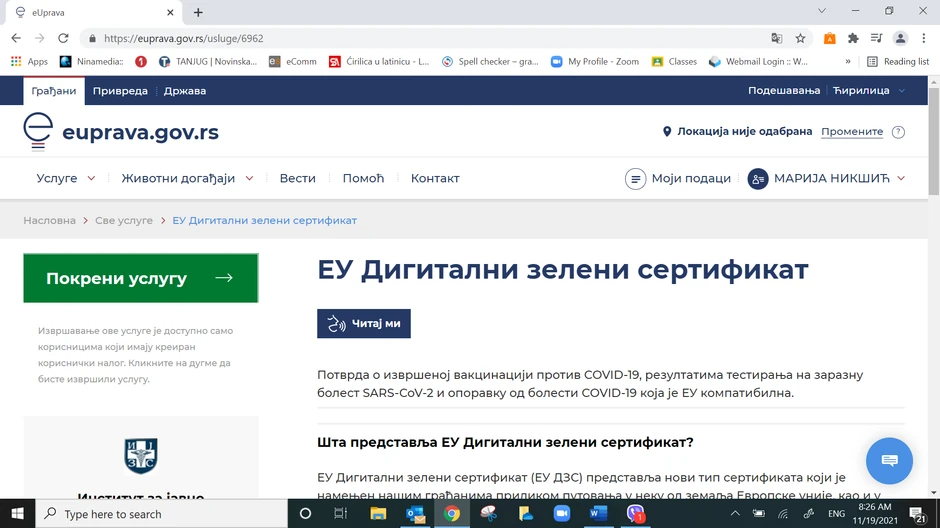Expand the Ћирилица script dropdown

point(869,90)
